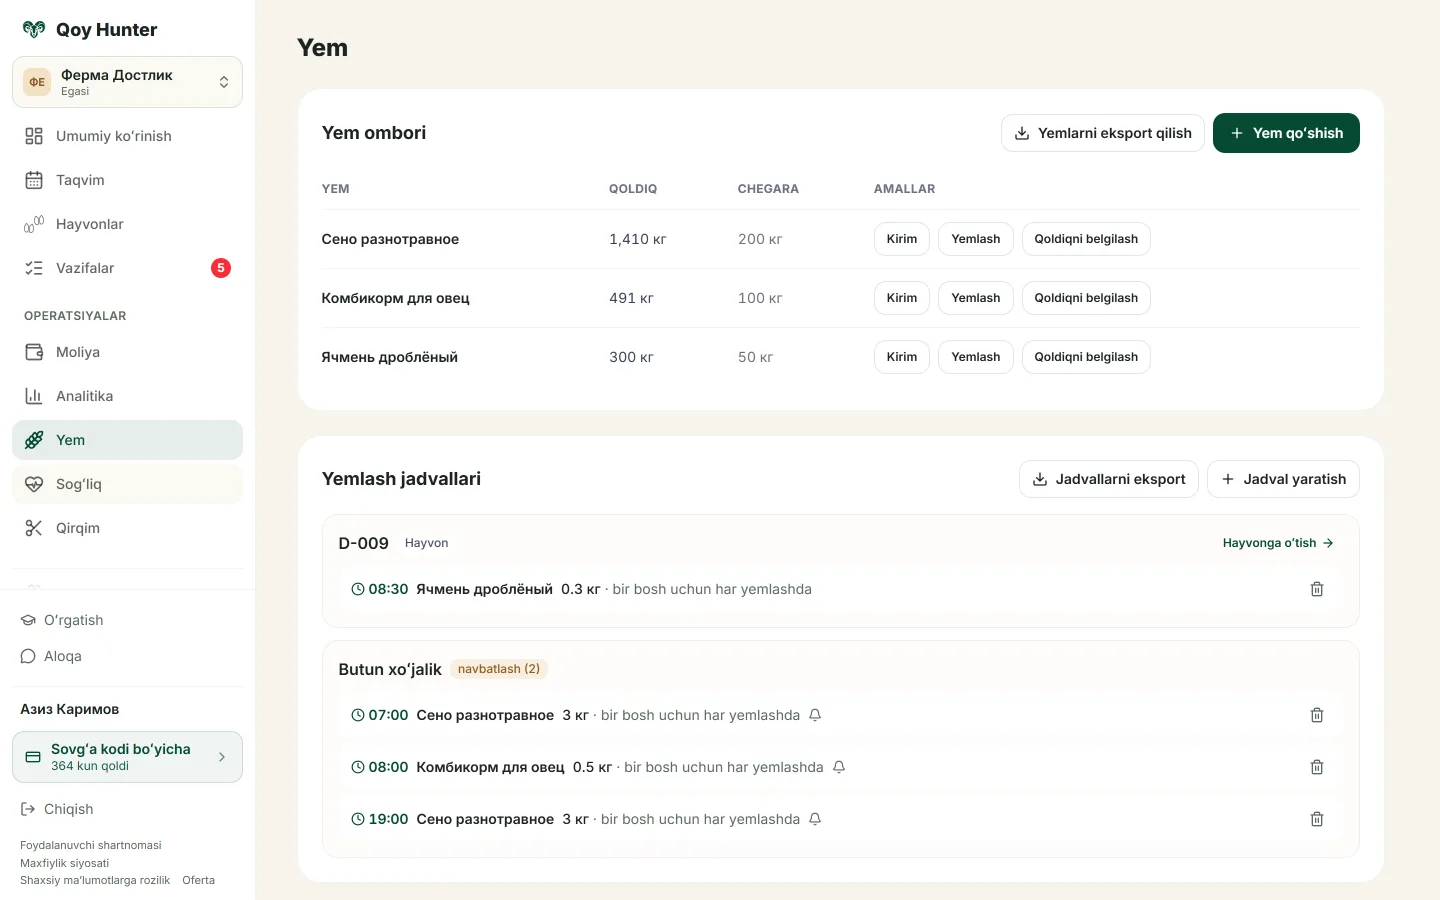Toggle the reminder bell on 08:00 Комбикорм schedule
This screenshot has width=1440, height=900.
click(839, 767)
